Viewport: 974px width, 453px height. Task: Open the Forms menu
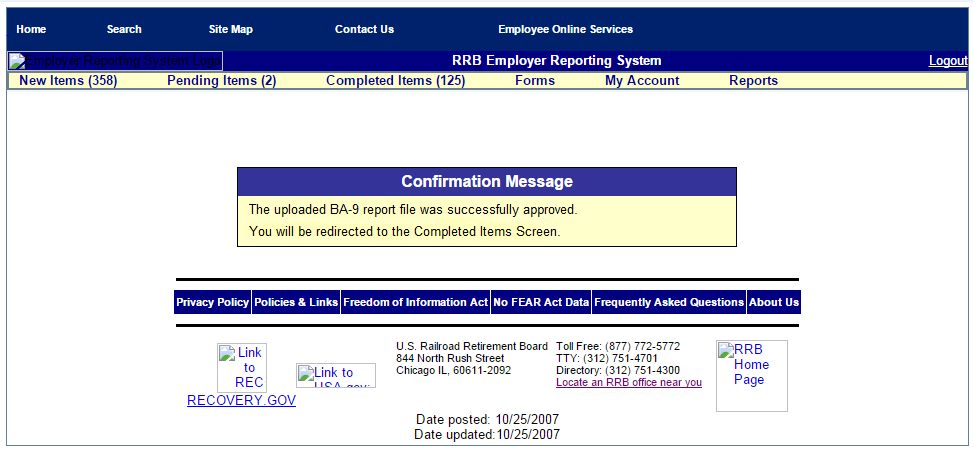tap(535, 81)
